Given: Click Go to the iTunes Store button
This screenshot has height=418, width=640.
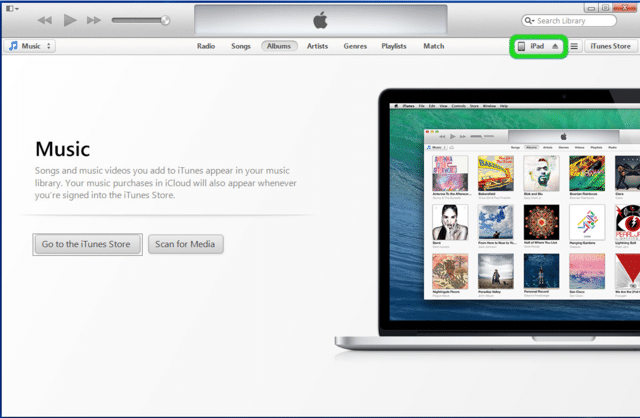Looking at the screenshot, I should point(87,244).
